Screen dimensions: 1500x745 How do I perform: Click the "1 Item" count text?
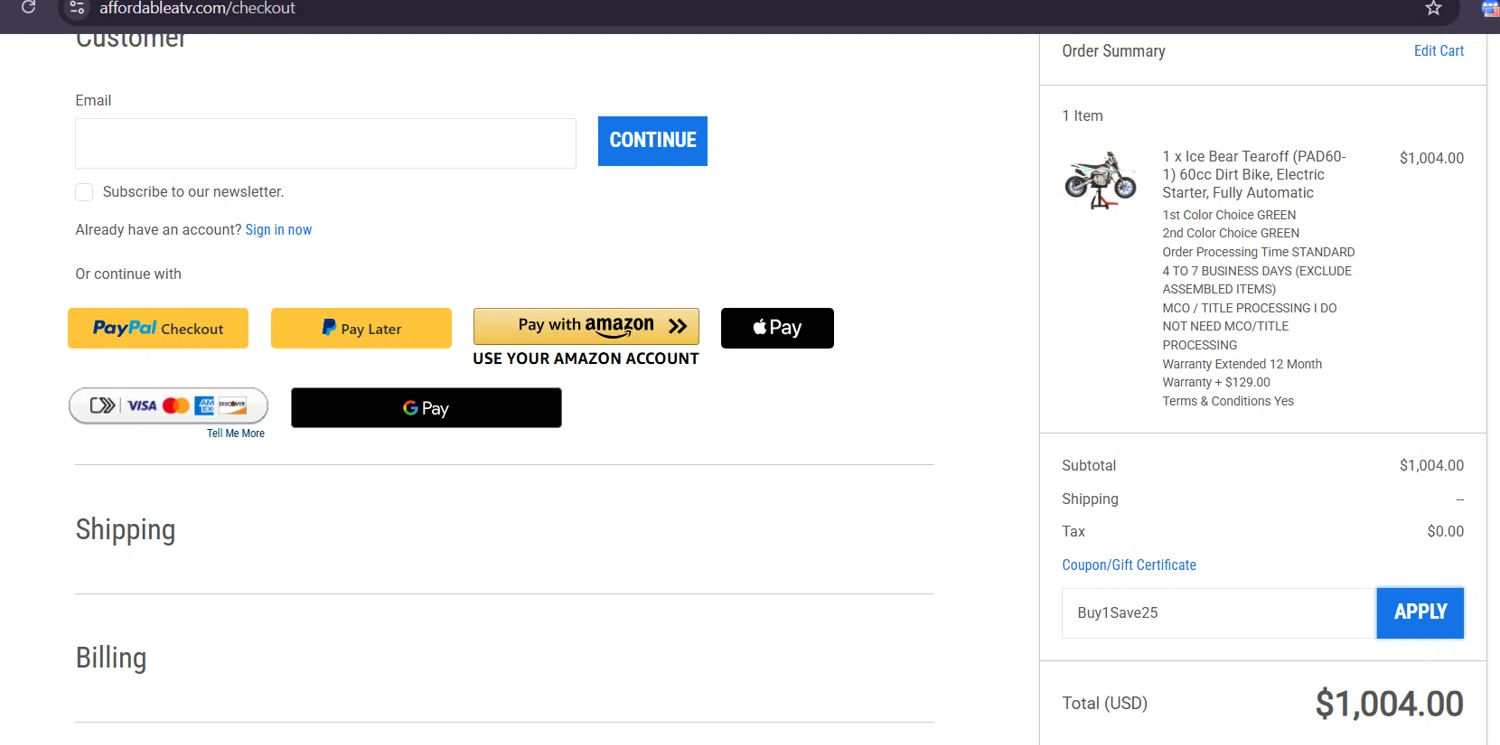pyautogui.click(x=1083, y=116)
